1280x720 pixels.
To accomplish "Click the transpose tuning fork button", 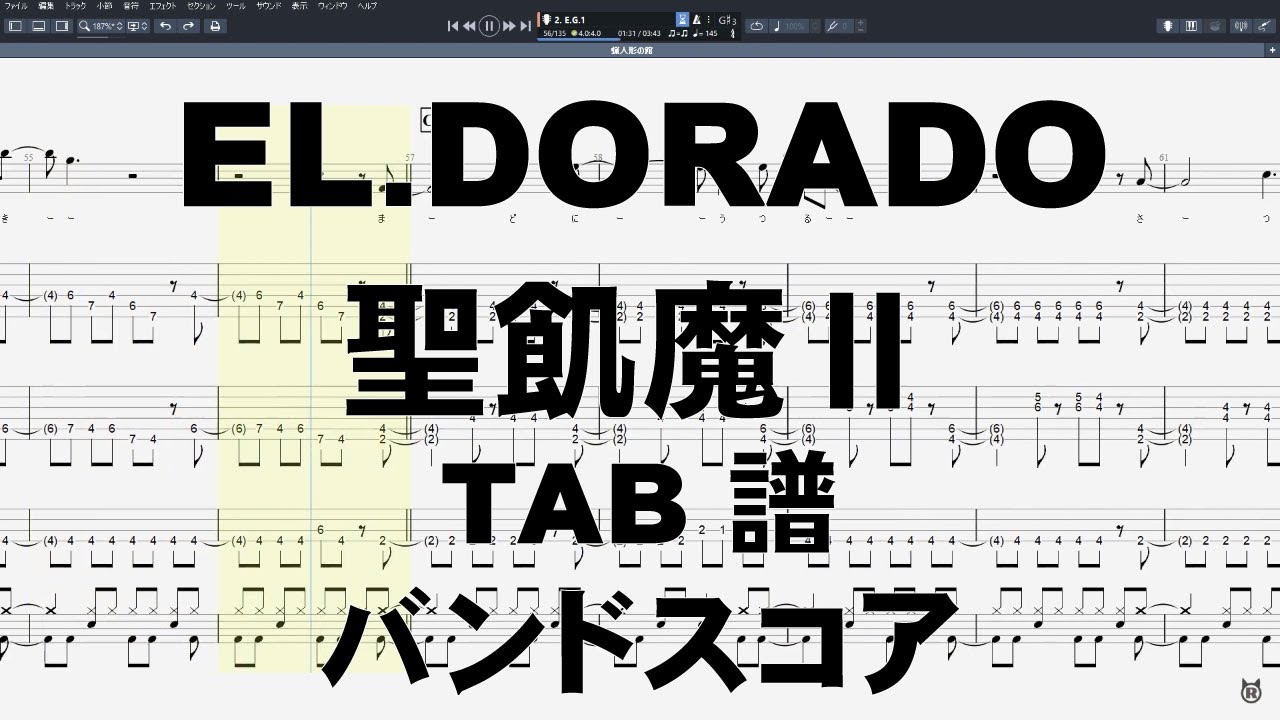I will pyautogui.click(x=832, y=26).
